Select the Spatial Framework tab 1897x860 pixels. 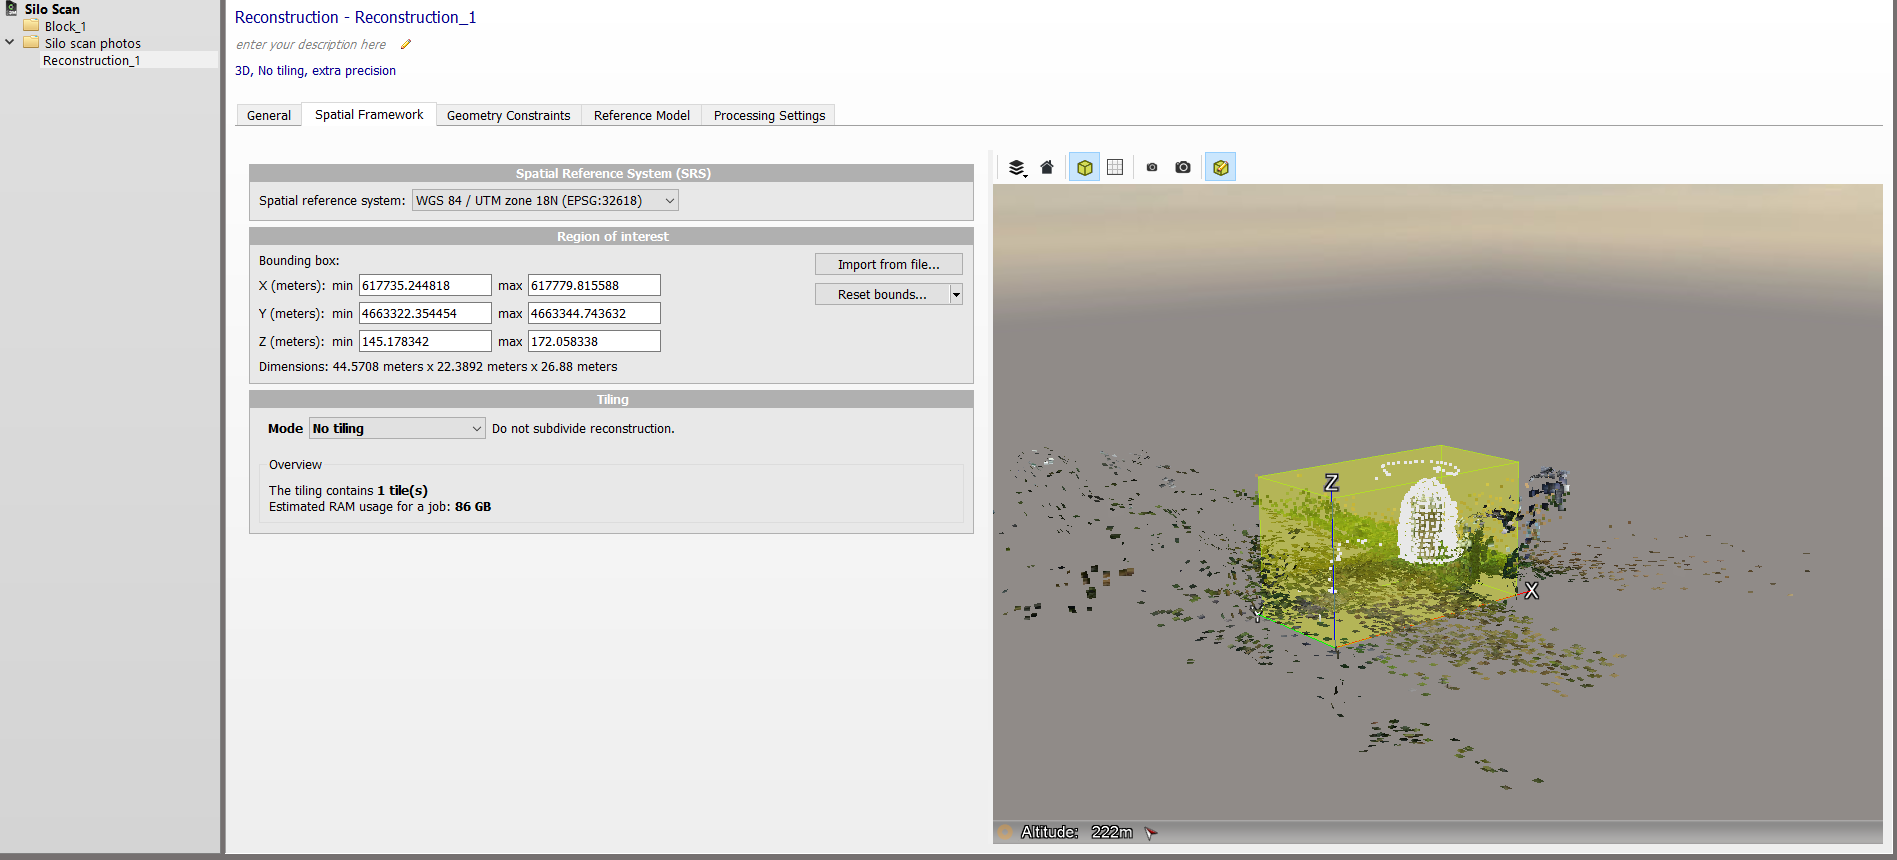pyautogui.click(x=369, y=115)
